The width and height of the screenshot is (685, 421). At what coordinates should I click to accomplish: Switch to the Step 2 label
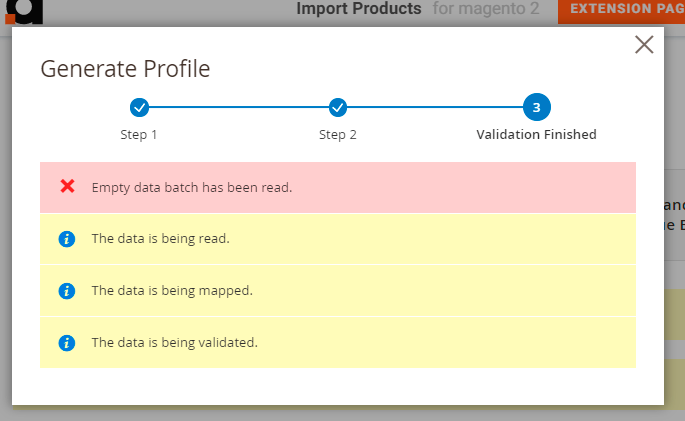point(338,135)
